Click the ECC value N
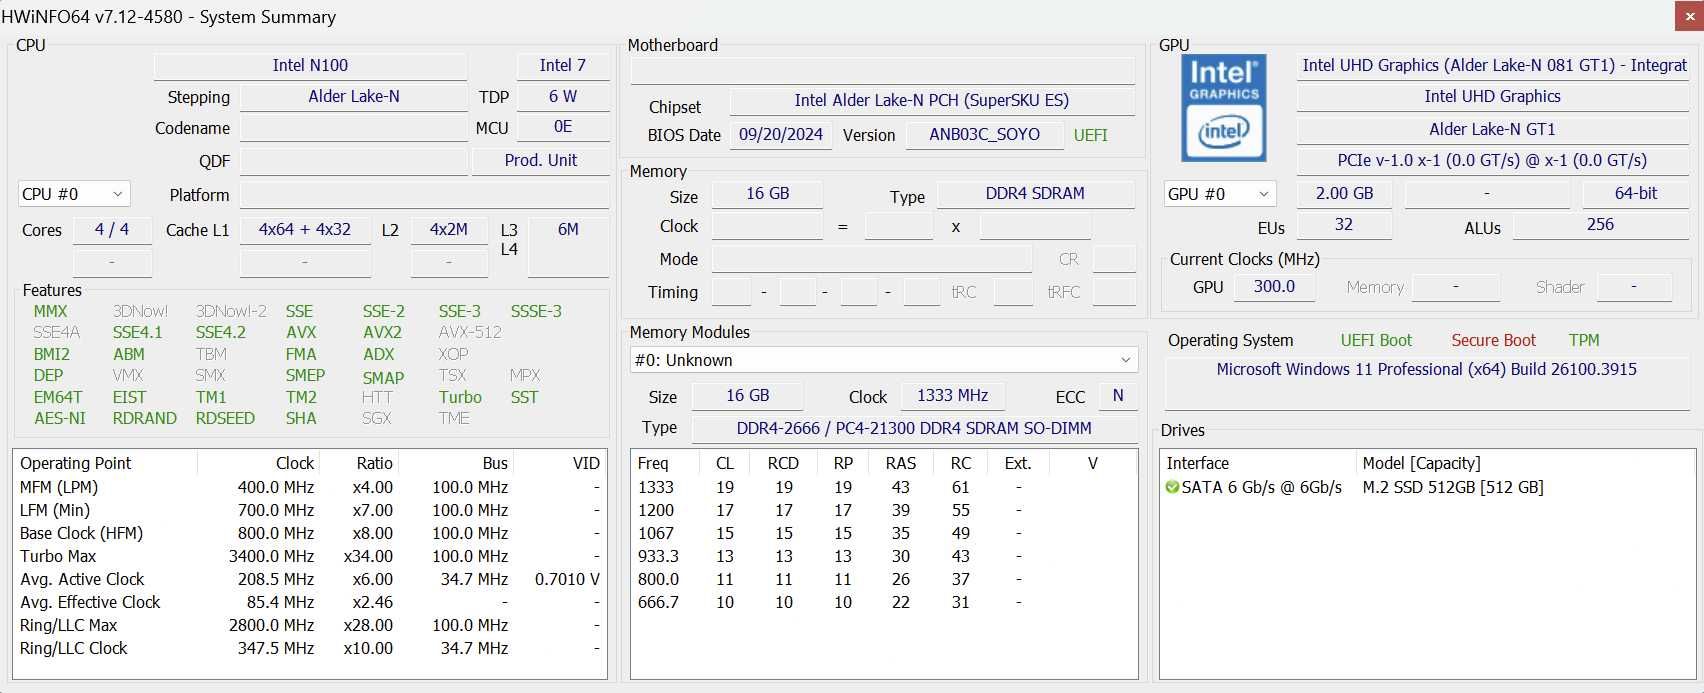Viewport: 1704px width, 693px height. click(x=1118, y=395)
